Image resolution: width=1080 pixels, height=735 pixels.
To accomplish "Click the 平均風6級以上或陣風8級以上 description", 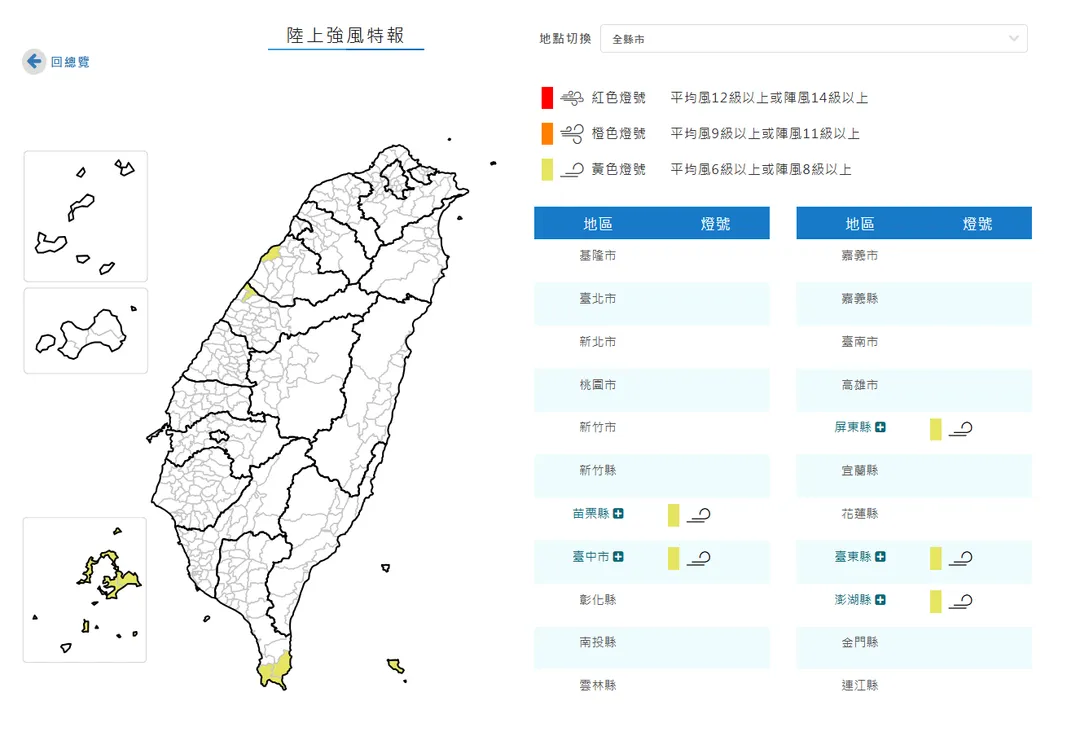I will (761, 169).
